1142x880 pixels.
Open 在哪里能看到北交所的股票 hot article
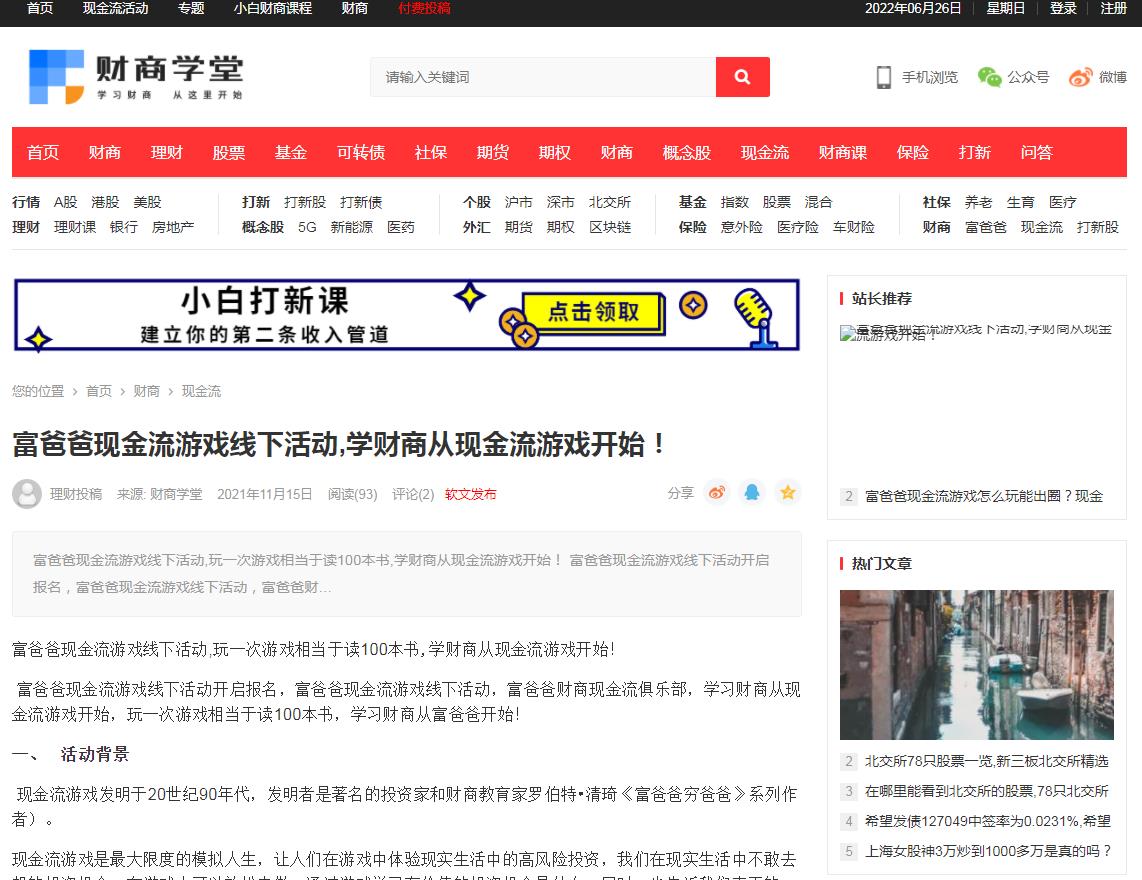(987, 791)
